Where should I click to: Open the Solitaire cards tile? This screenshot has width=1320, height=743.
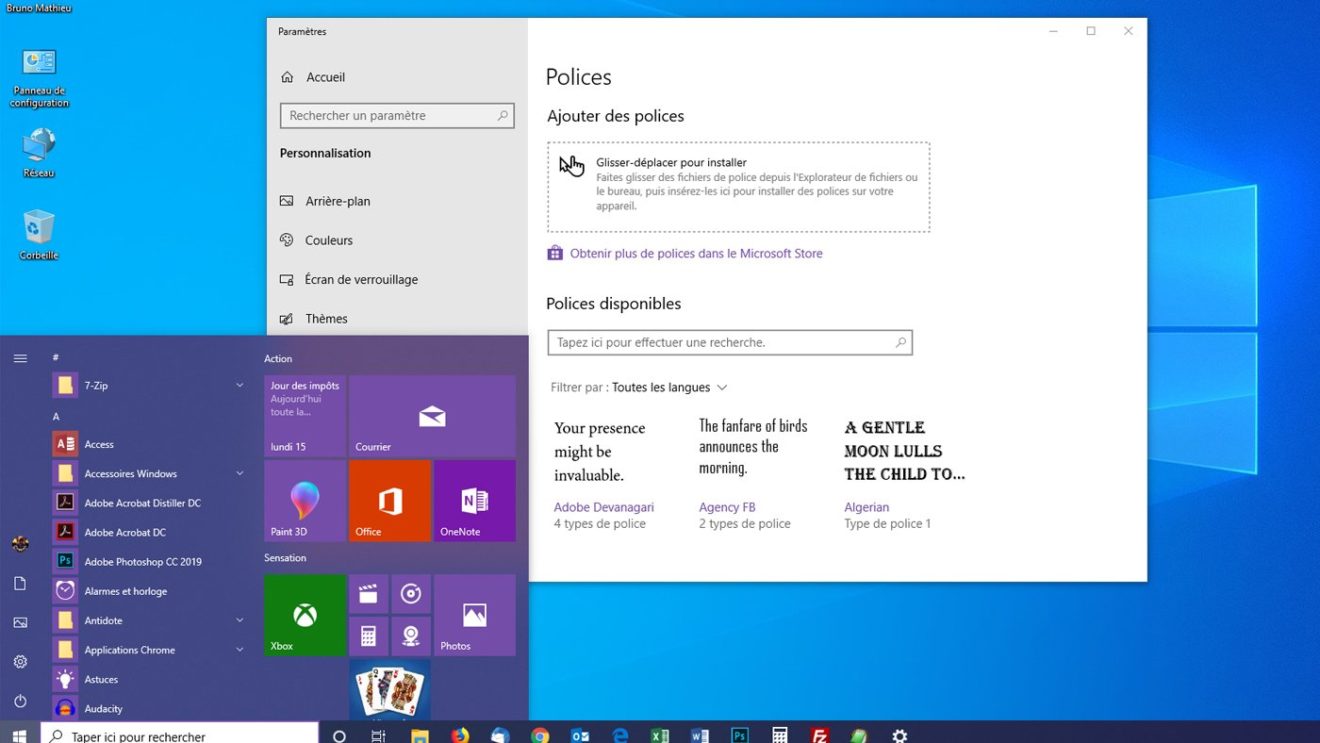390,689
